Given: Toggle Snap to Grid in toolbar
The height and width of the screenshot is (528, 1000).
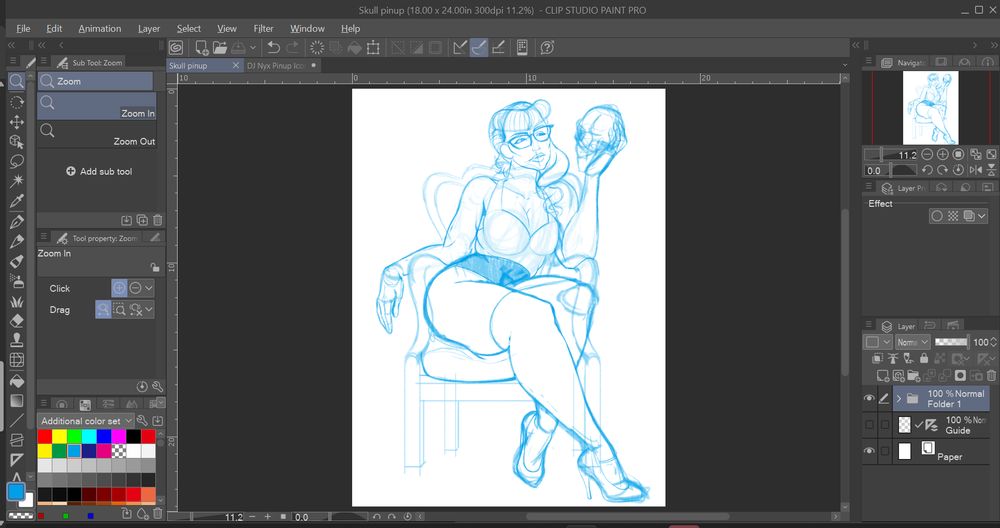Looking at the screenshot, I should (x=499, y=48).
